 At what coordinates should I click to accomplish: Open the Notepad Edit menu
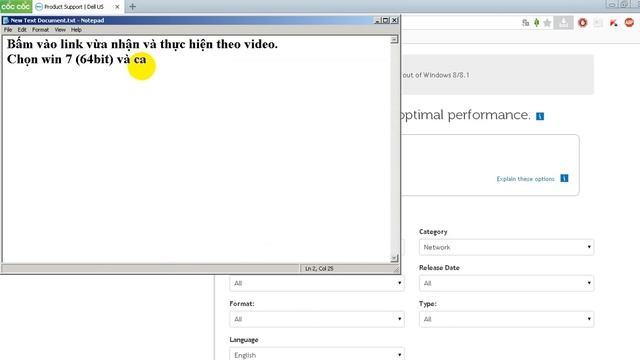(22, 30)
